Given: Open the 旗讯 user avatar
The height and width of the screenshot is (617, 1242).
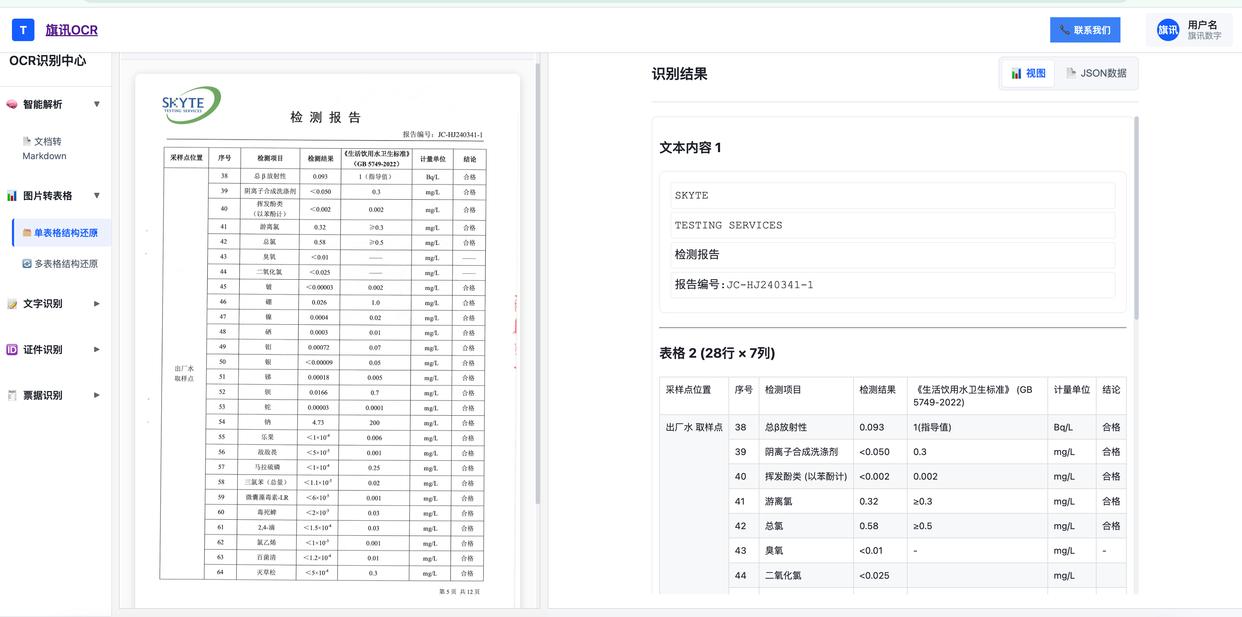Looking at the screenshot, I should [x=1168, y=30].
